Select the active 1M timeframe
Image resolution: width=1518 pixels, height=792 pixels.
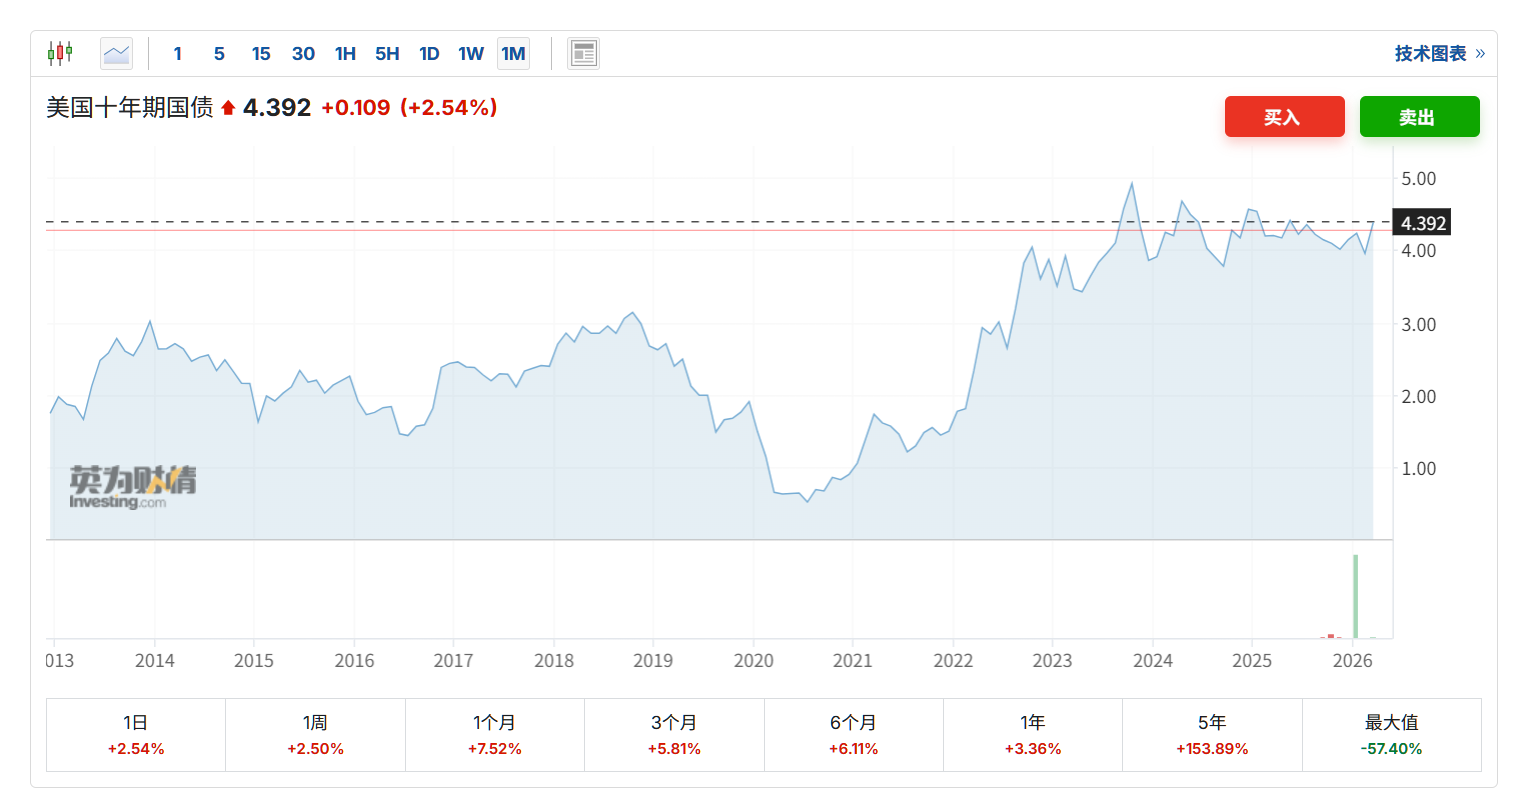tap(513, 54)
